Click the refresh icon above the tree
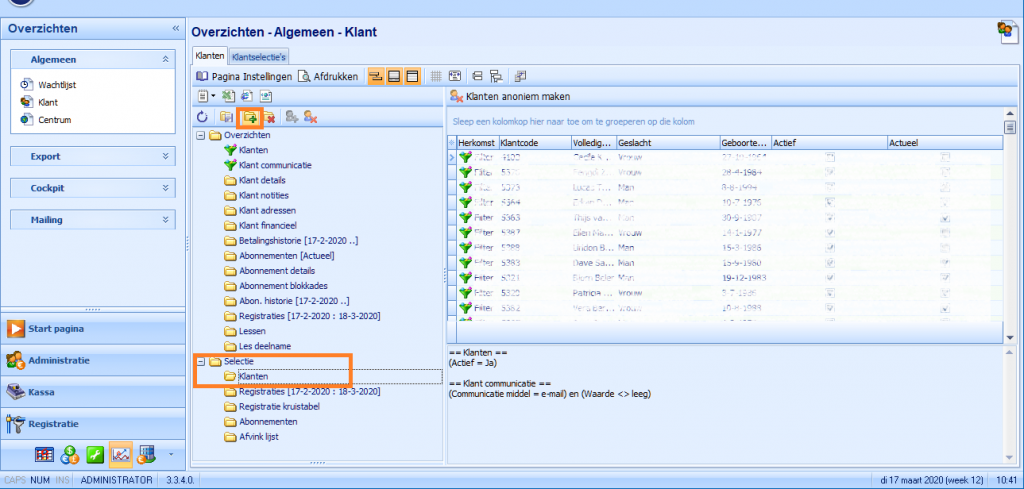Viewport: 1024px width, 489px height. coord(203,117)
